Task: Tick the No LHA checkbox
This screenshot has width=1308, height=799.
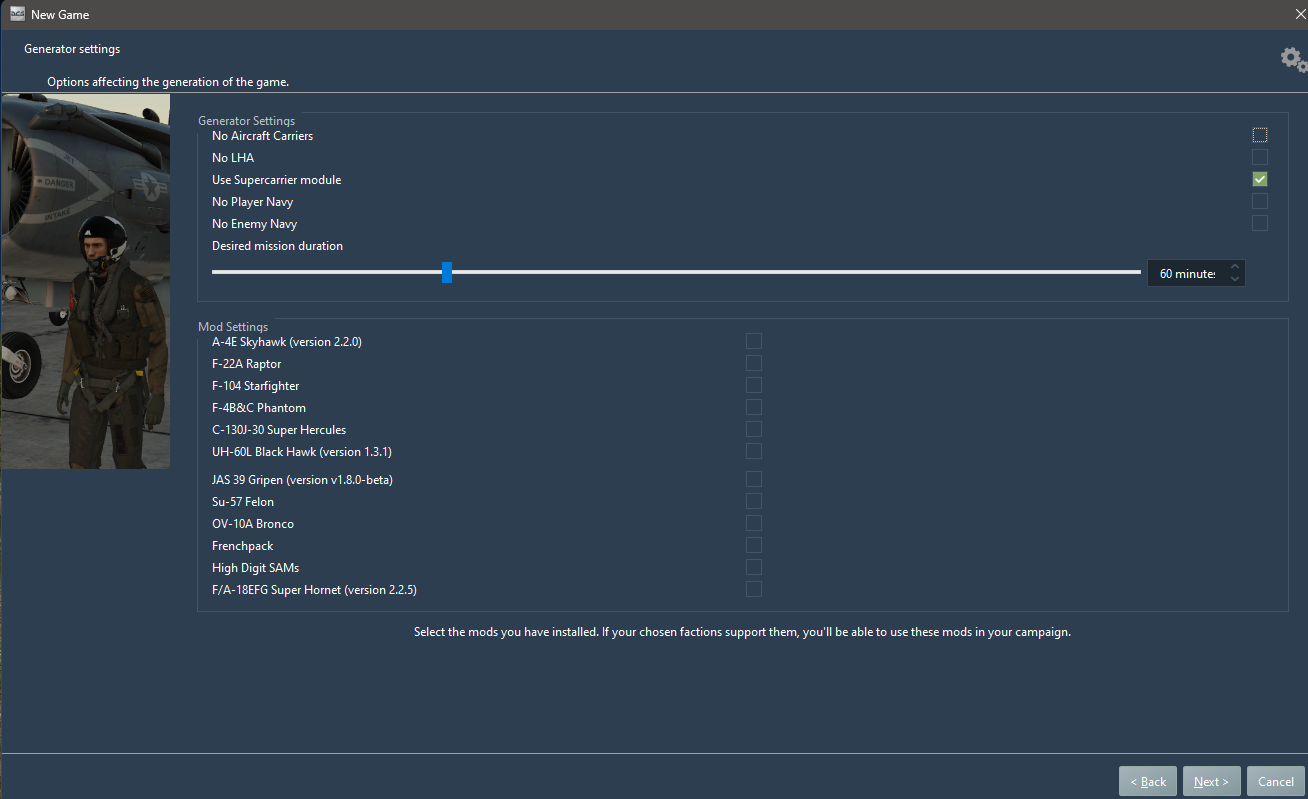Action: [1260, 157]
